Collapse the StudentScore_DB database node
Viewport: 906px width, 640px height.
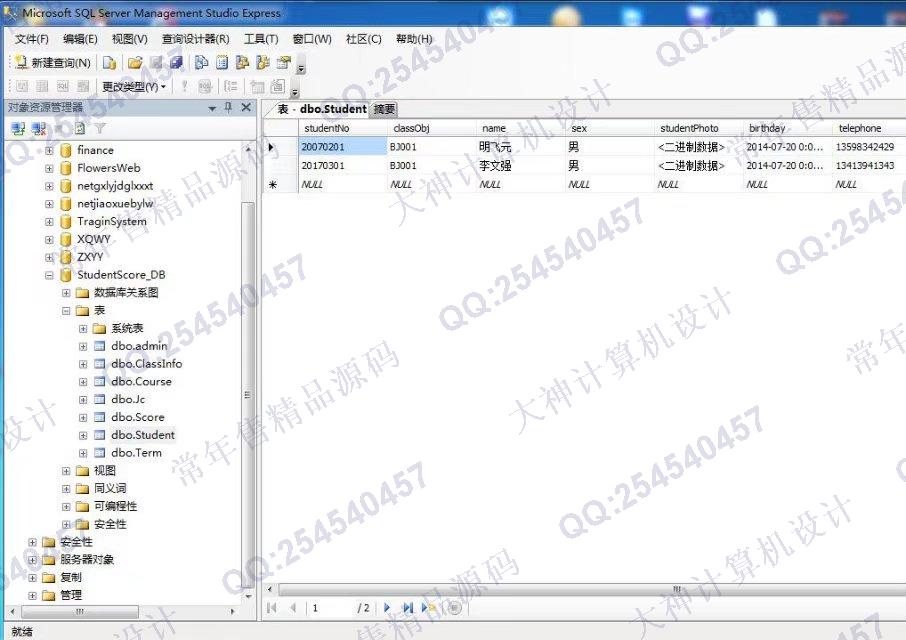click(x=49, y=275)
